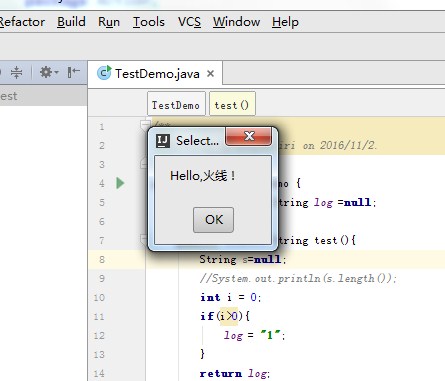Toggle the fold marker at line 7

143,238
